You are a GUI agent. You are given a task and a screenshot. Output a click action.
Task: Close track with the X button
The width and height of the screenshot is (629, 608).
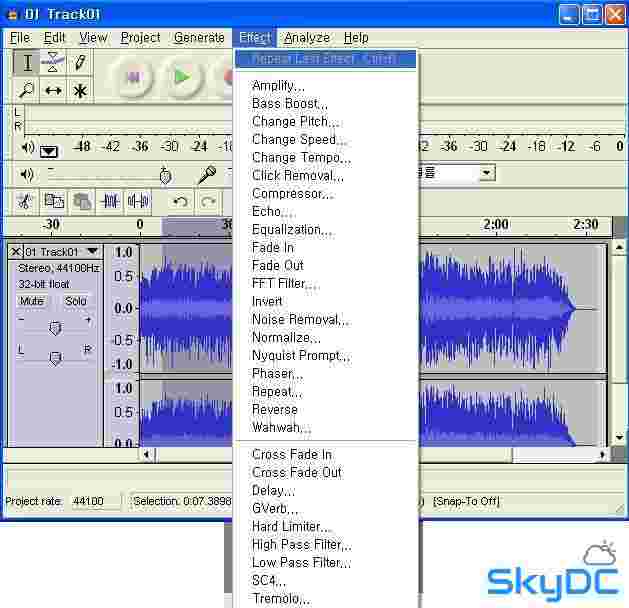15,252
